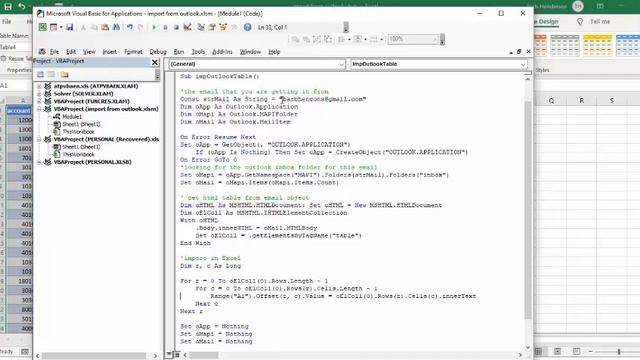The height and width of the screenshot is (360, 640).
Task: Select ThisWorkbook under PERSONAL (Recovered) project
Action: pyautogui.click(x=78, y=155)
